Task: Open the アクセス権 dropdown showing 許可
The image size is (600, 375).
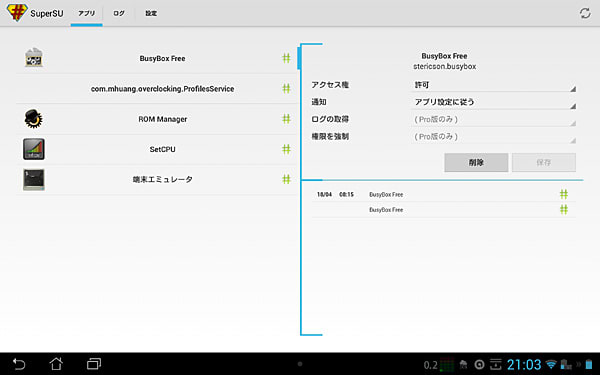Action: [494, 85]
